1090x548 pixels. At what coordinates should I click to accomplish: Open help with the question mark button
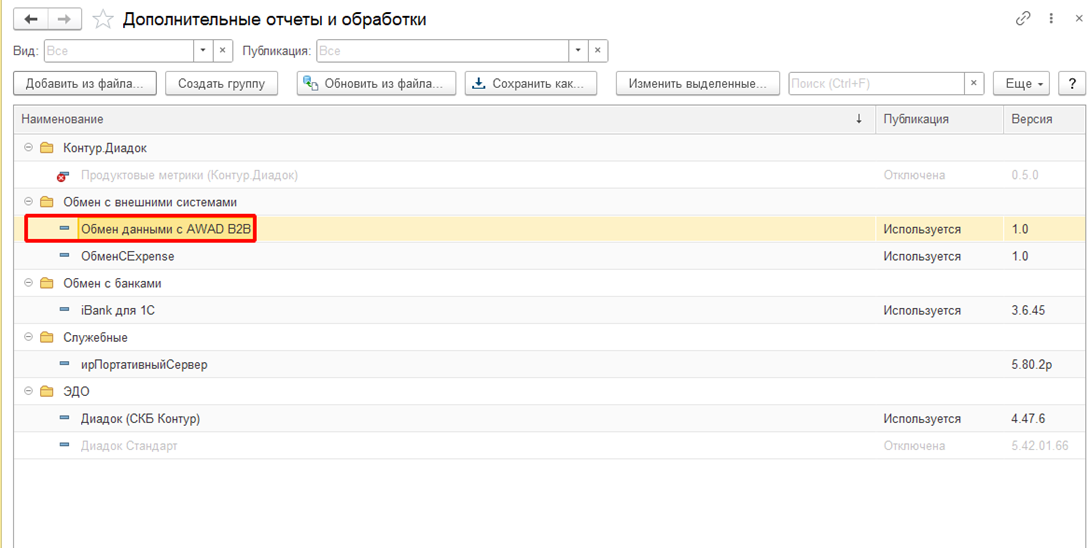[x=1071, y=84]
